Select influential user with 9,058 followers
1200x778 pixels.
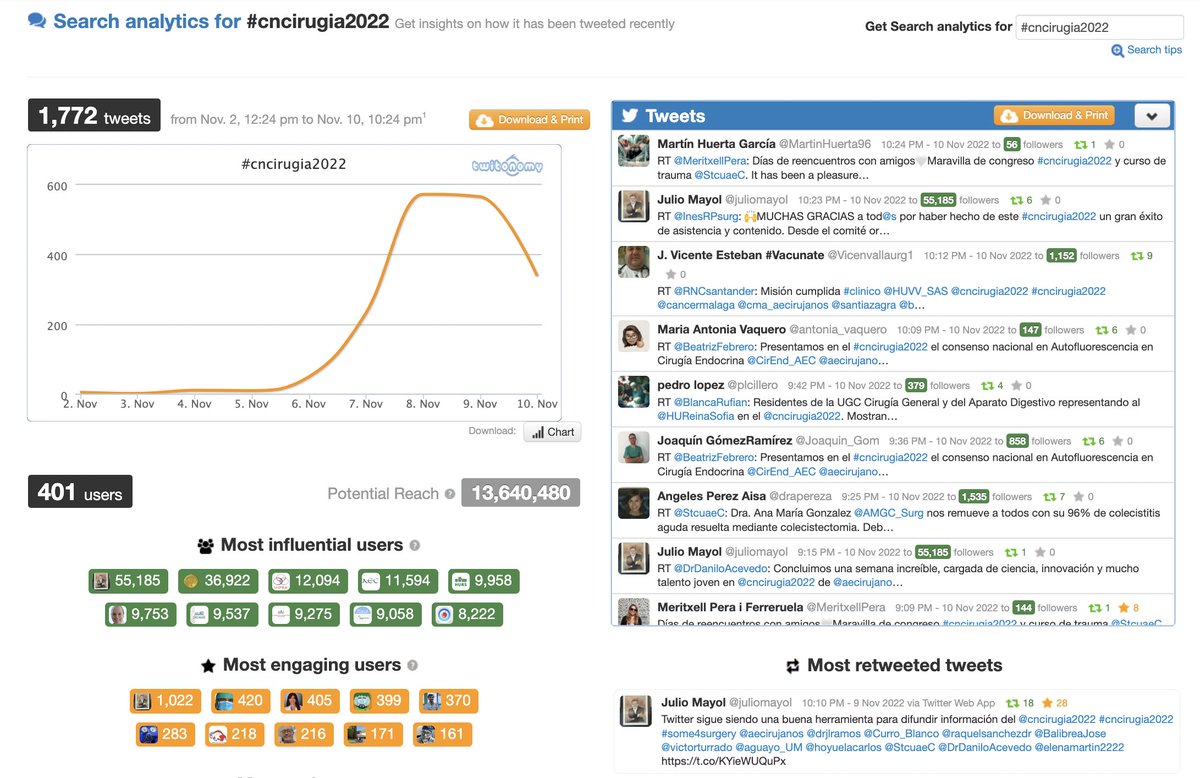click(x=386, y=614)
